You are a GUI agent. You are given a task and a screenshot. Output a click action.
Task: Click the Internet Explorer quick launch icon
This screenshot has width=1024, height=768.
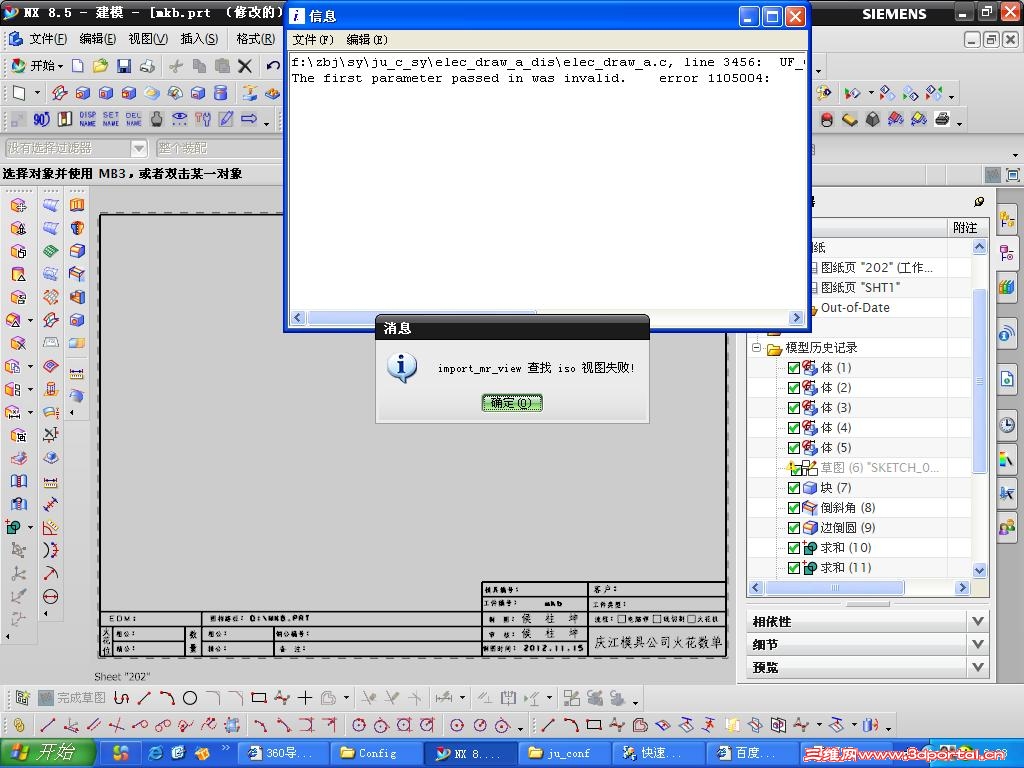point(155,753)
